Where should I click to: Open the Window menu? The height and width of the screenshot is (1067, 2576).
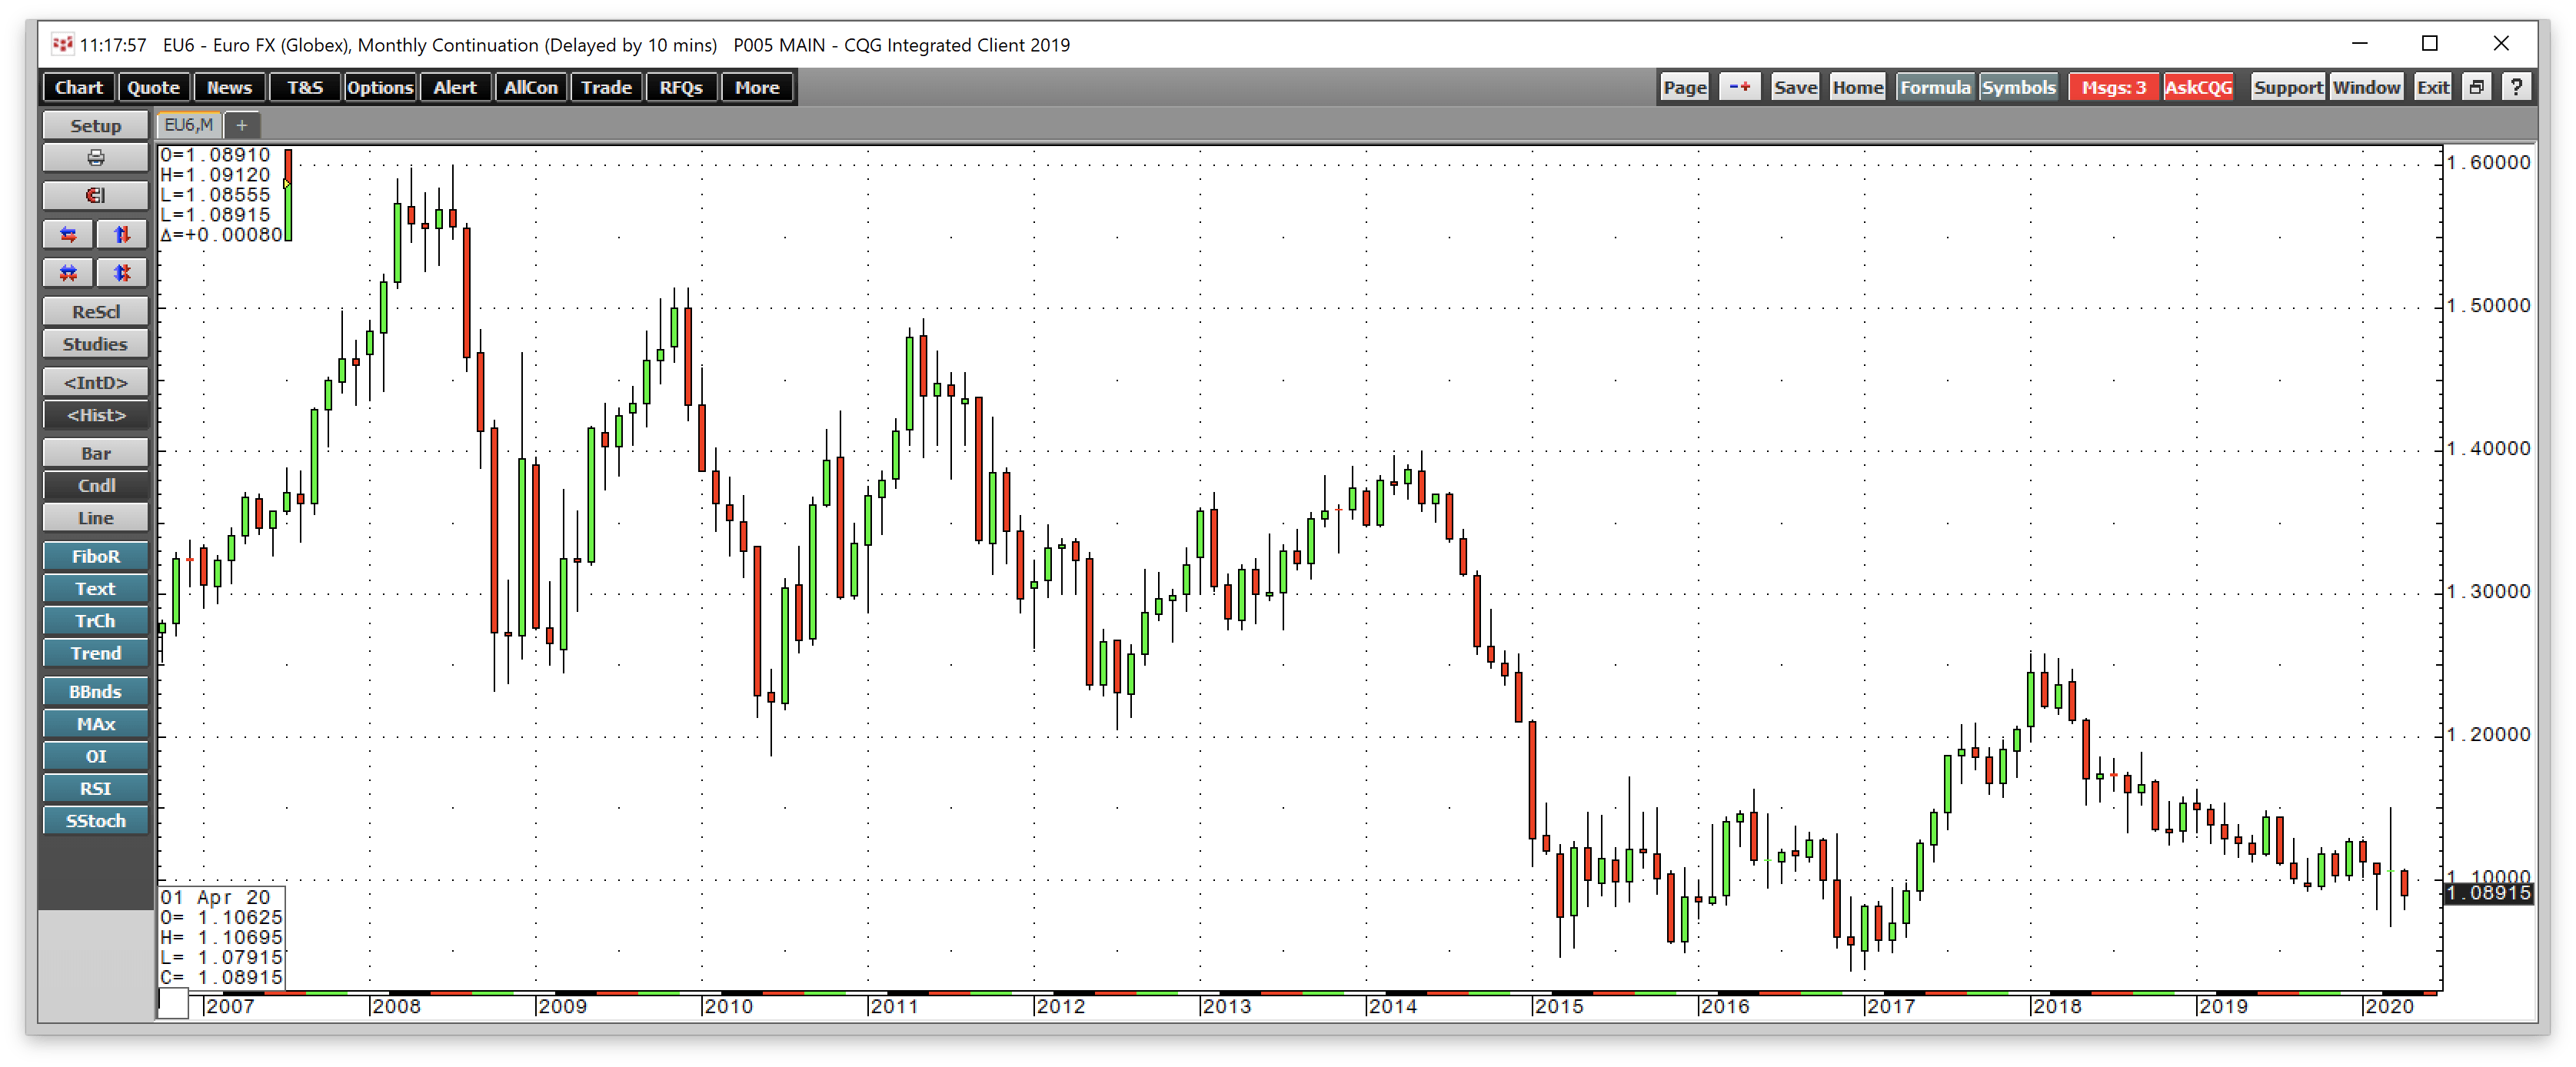pyautogui.click(x=2366, y=87)
